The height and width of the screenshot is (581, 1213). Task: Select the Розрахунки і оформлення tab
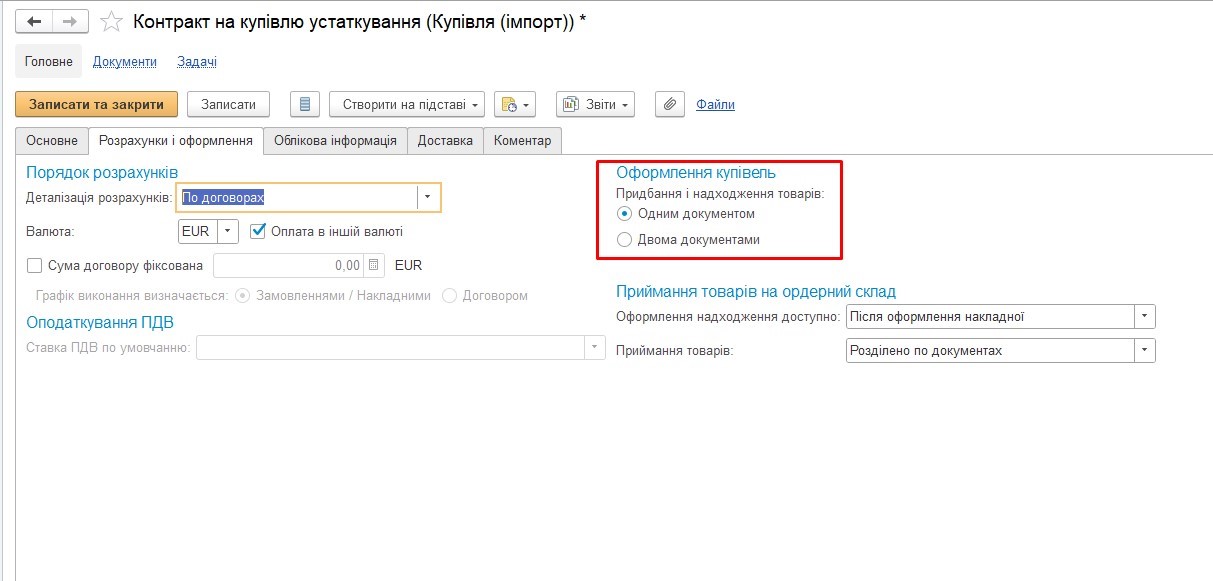[176, 141]
